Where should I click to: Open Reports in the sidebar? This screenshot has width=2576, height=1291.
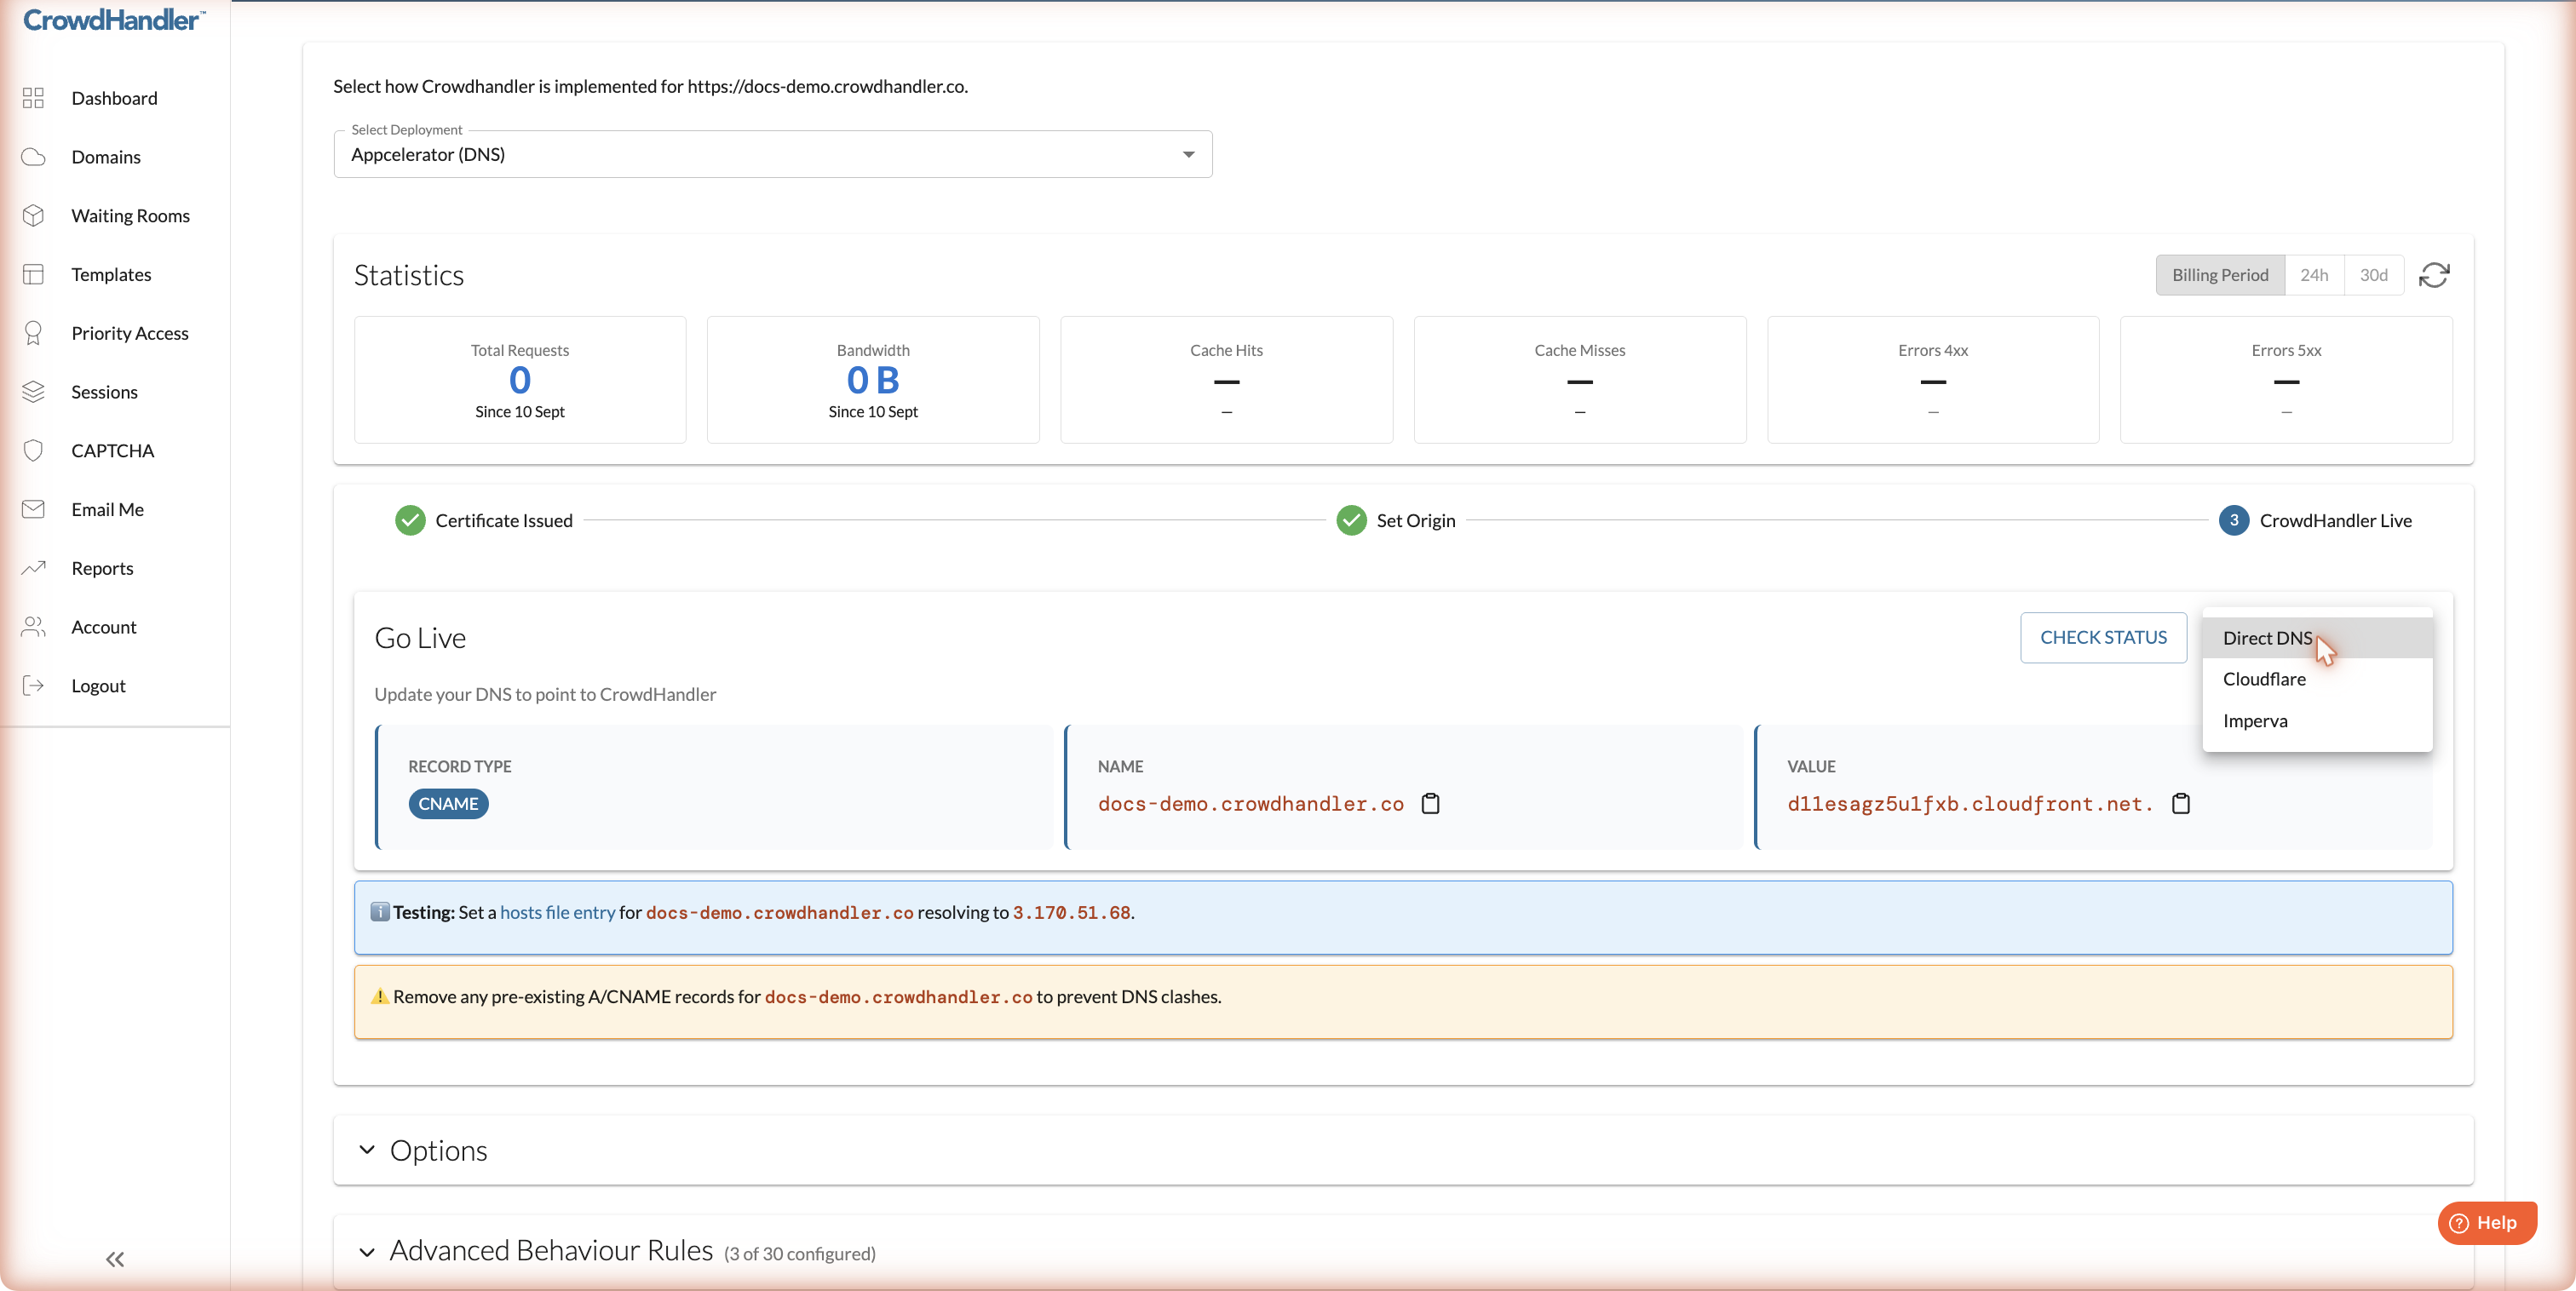click(x=102, y=568)
